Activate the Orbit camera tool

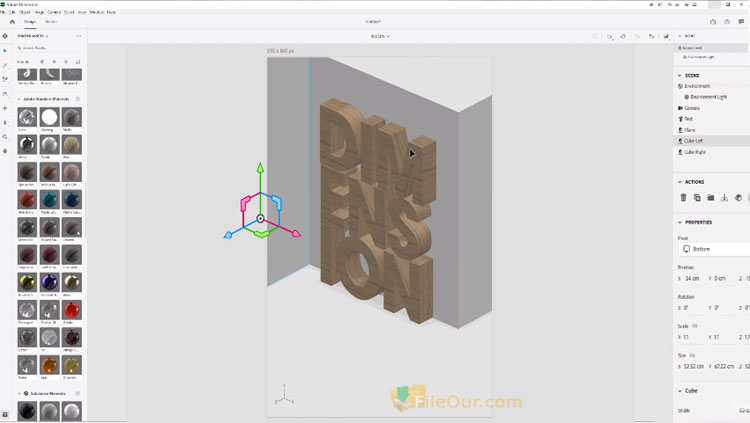tap(5, 94)
